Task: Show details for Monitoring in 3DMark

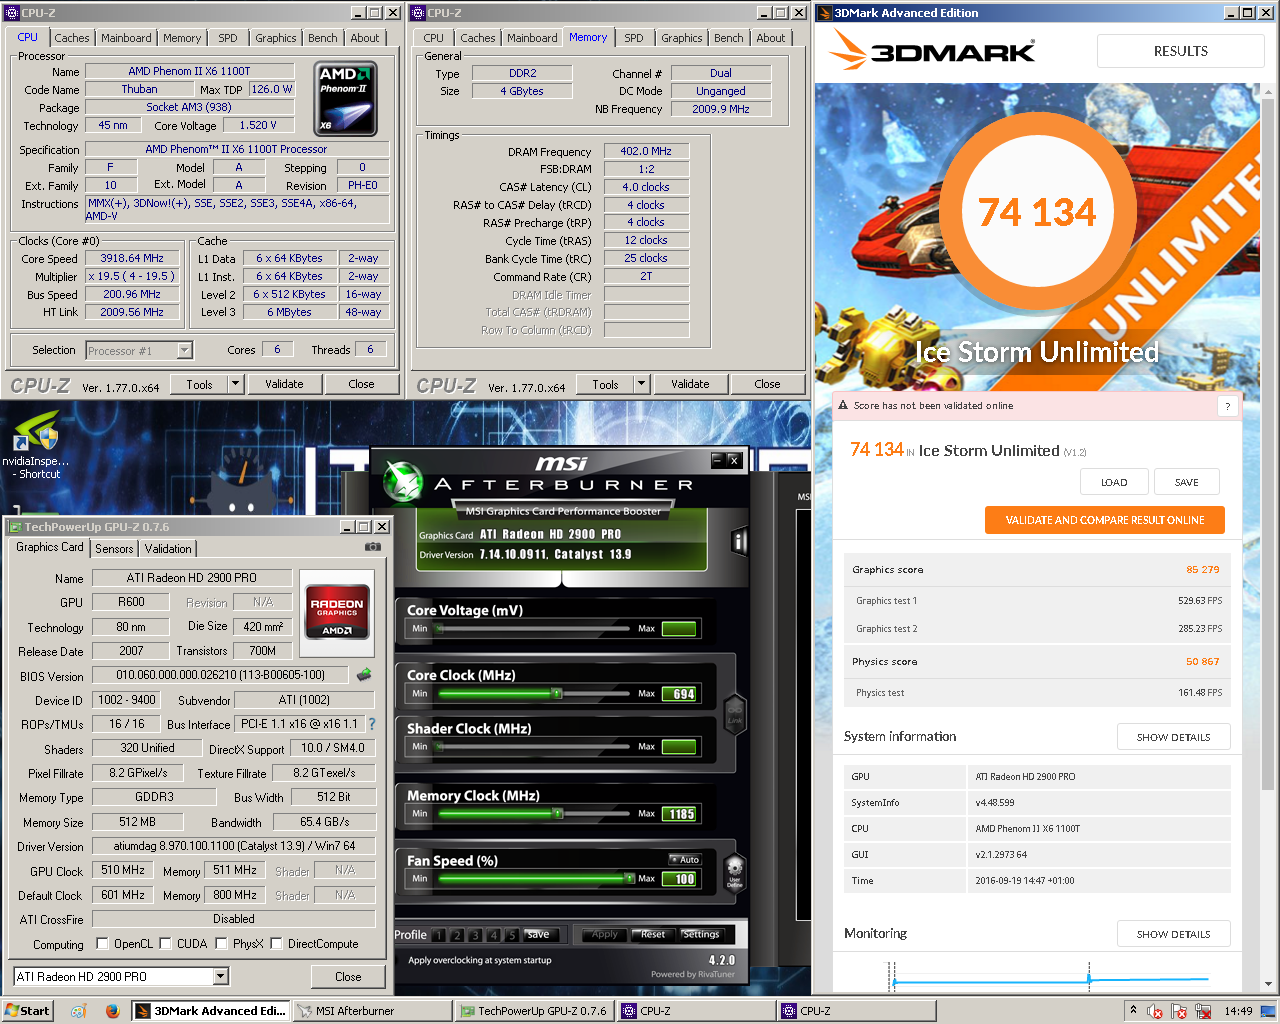Action: pos(1173,934)
